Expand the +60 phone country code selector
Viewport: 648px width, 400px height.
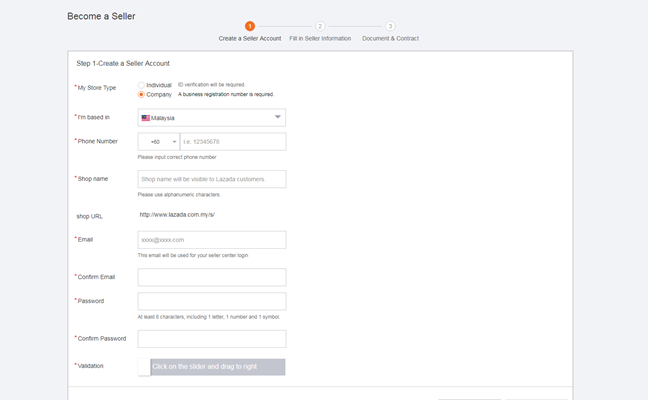pos(158,142)
